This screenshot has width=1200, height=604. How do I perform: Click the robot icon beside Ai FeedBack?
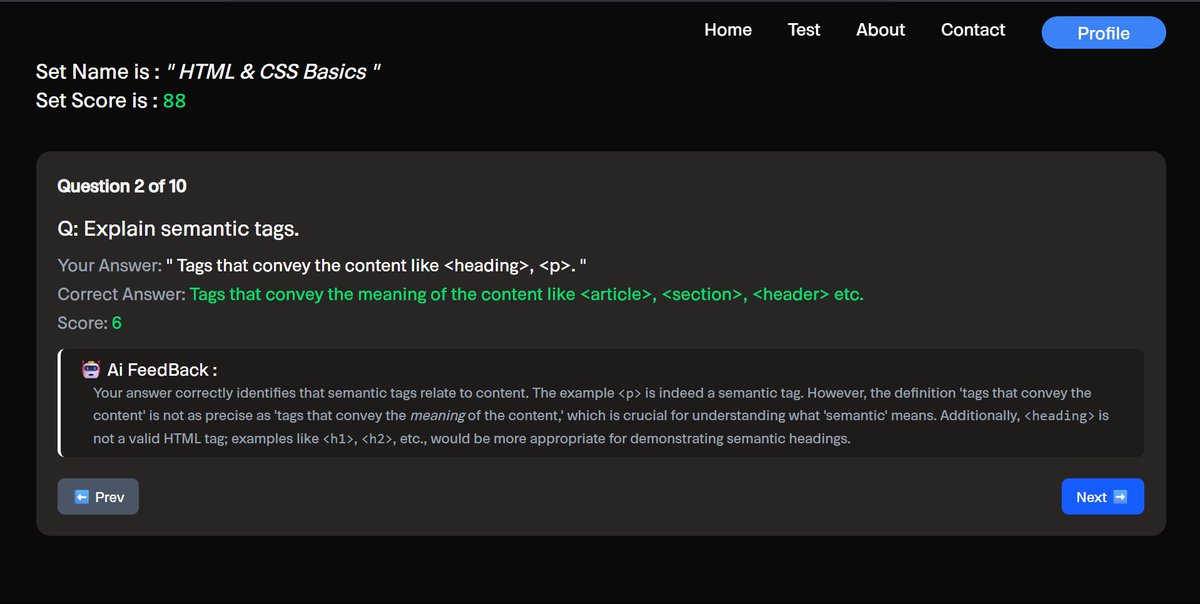click(92, 370)
